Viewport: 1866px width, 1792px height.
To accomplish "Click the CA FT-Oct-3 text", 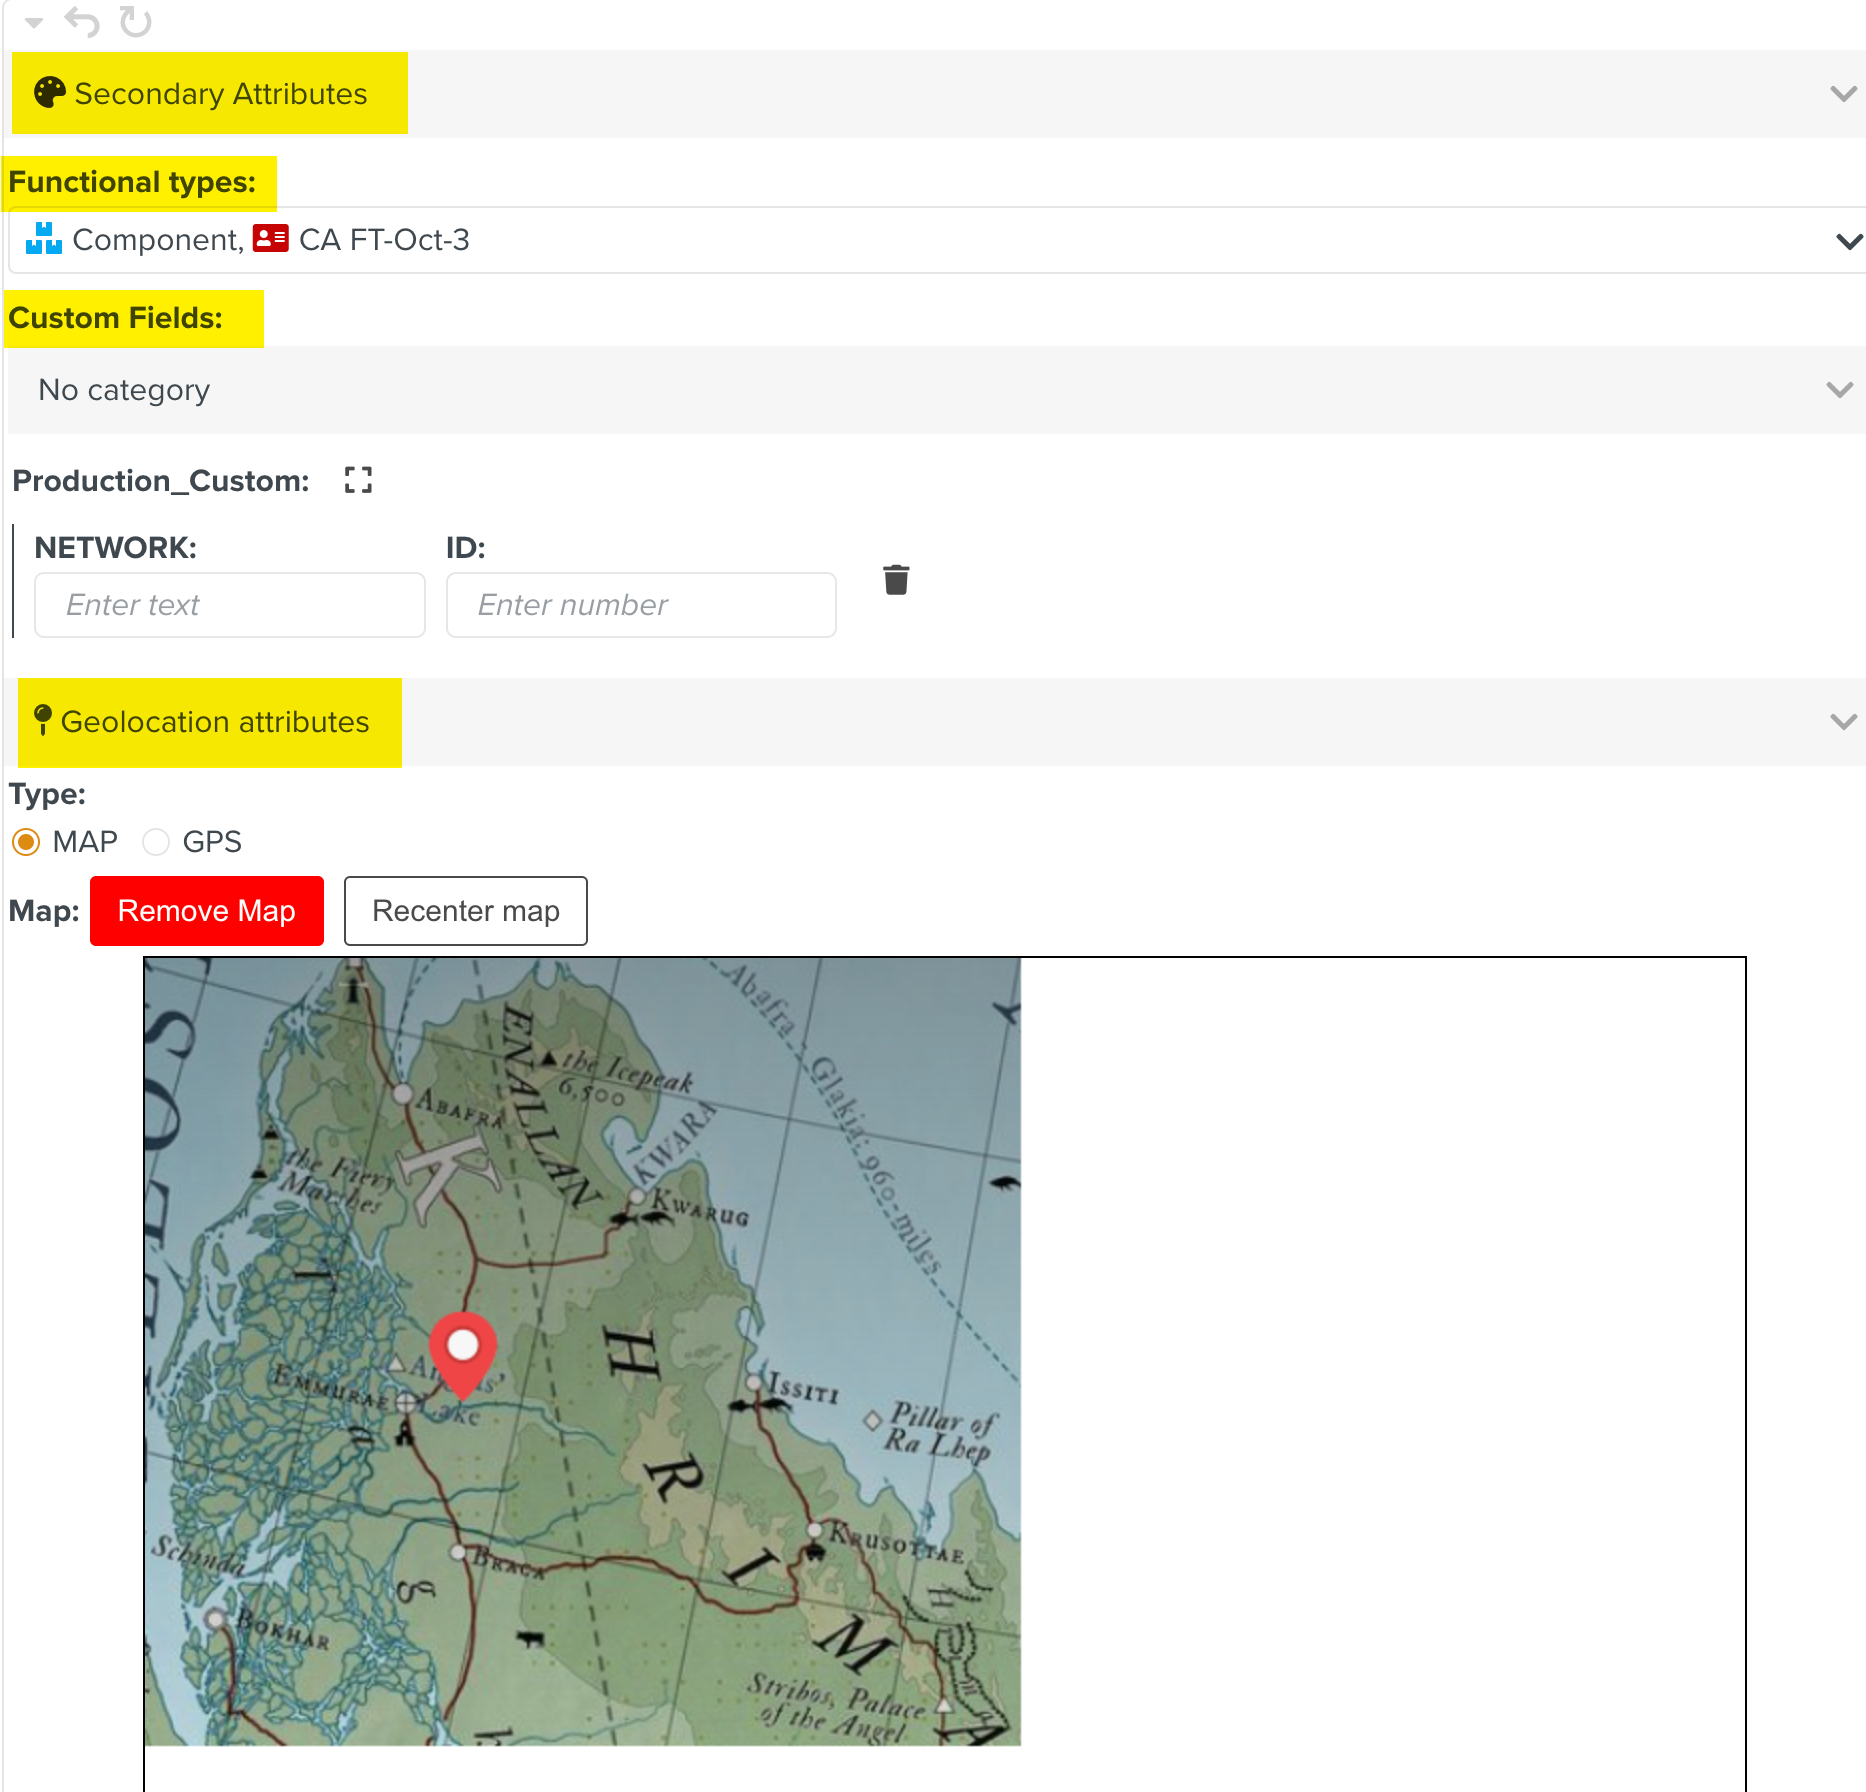I will pos(384,240).
